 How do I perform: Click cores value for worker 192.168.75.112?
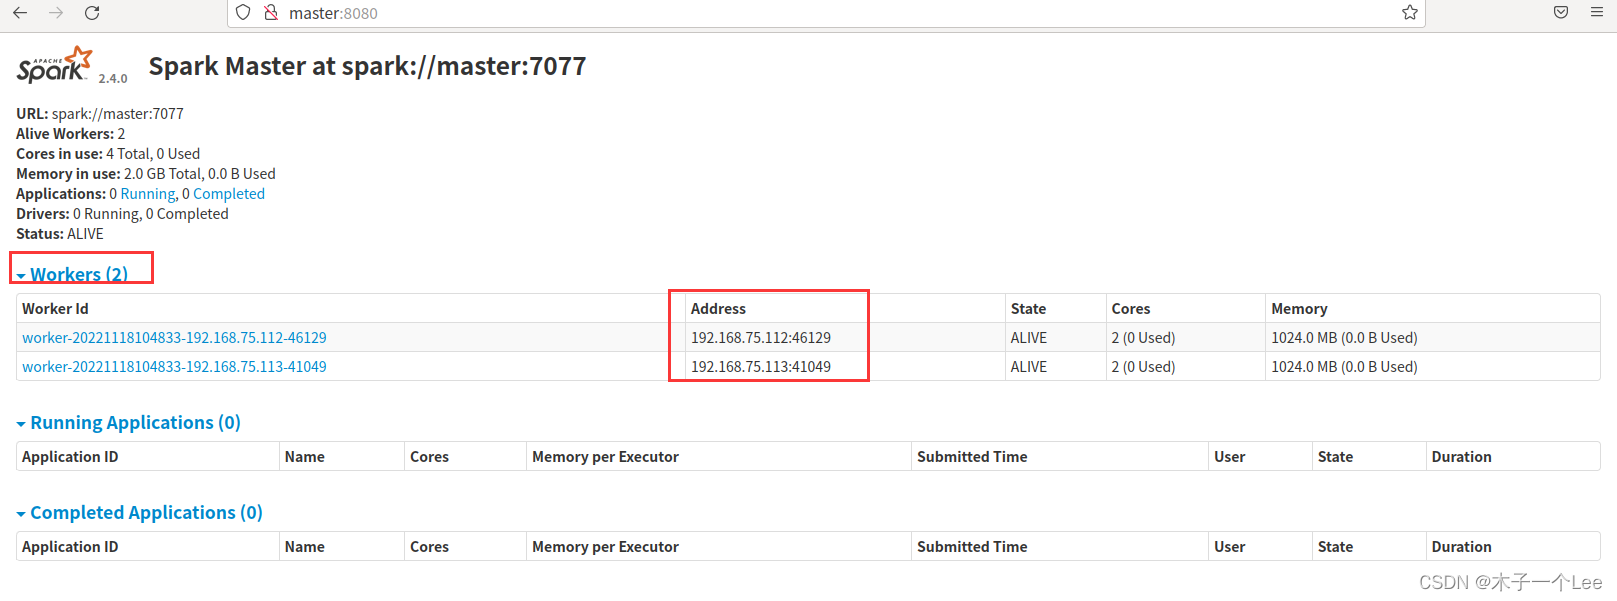click(x=1143, y=338)
